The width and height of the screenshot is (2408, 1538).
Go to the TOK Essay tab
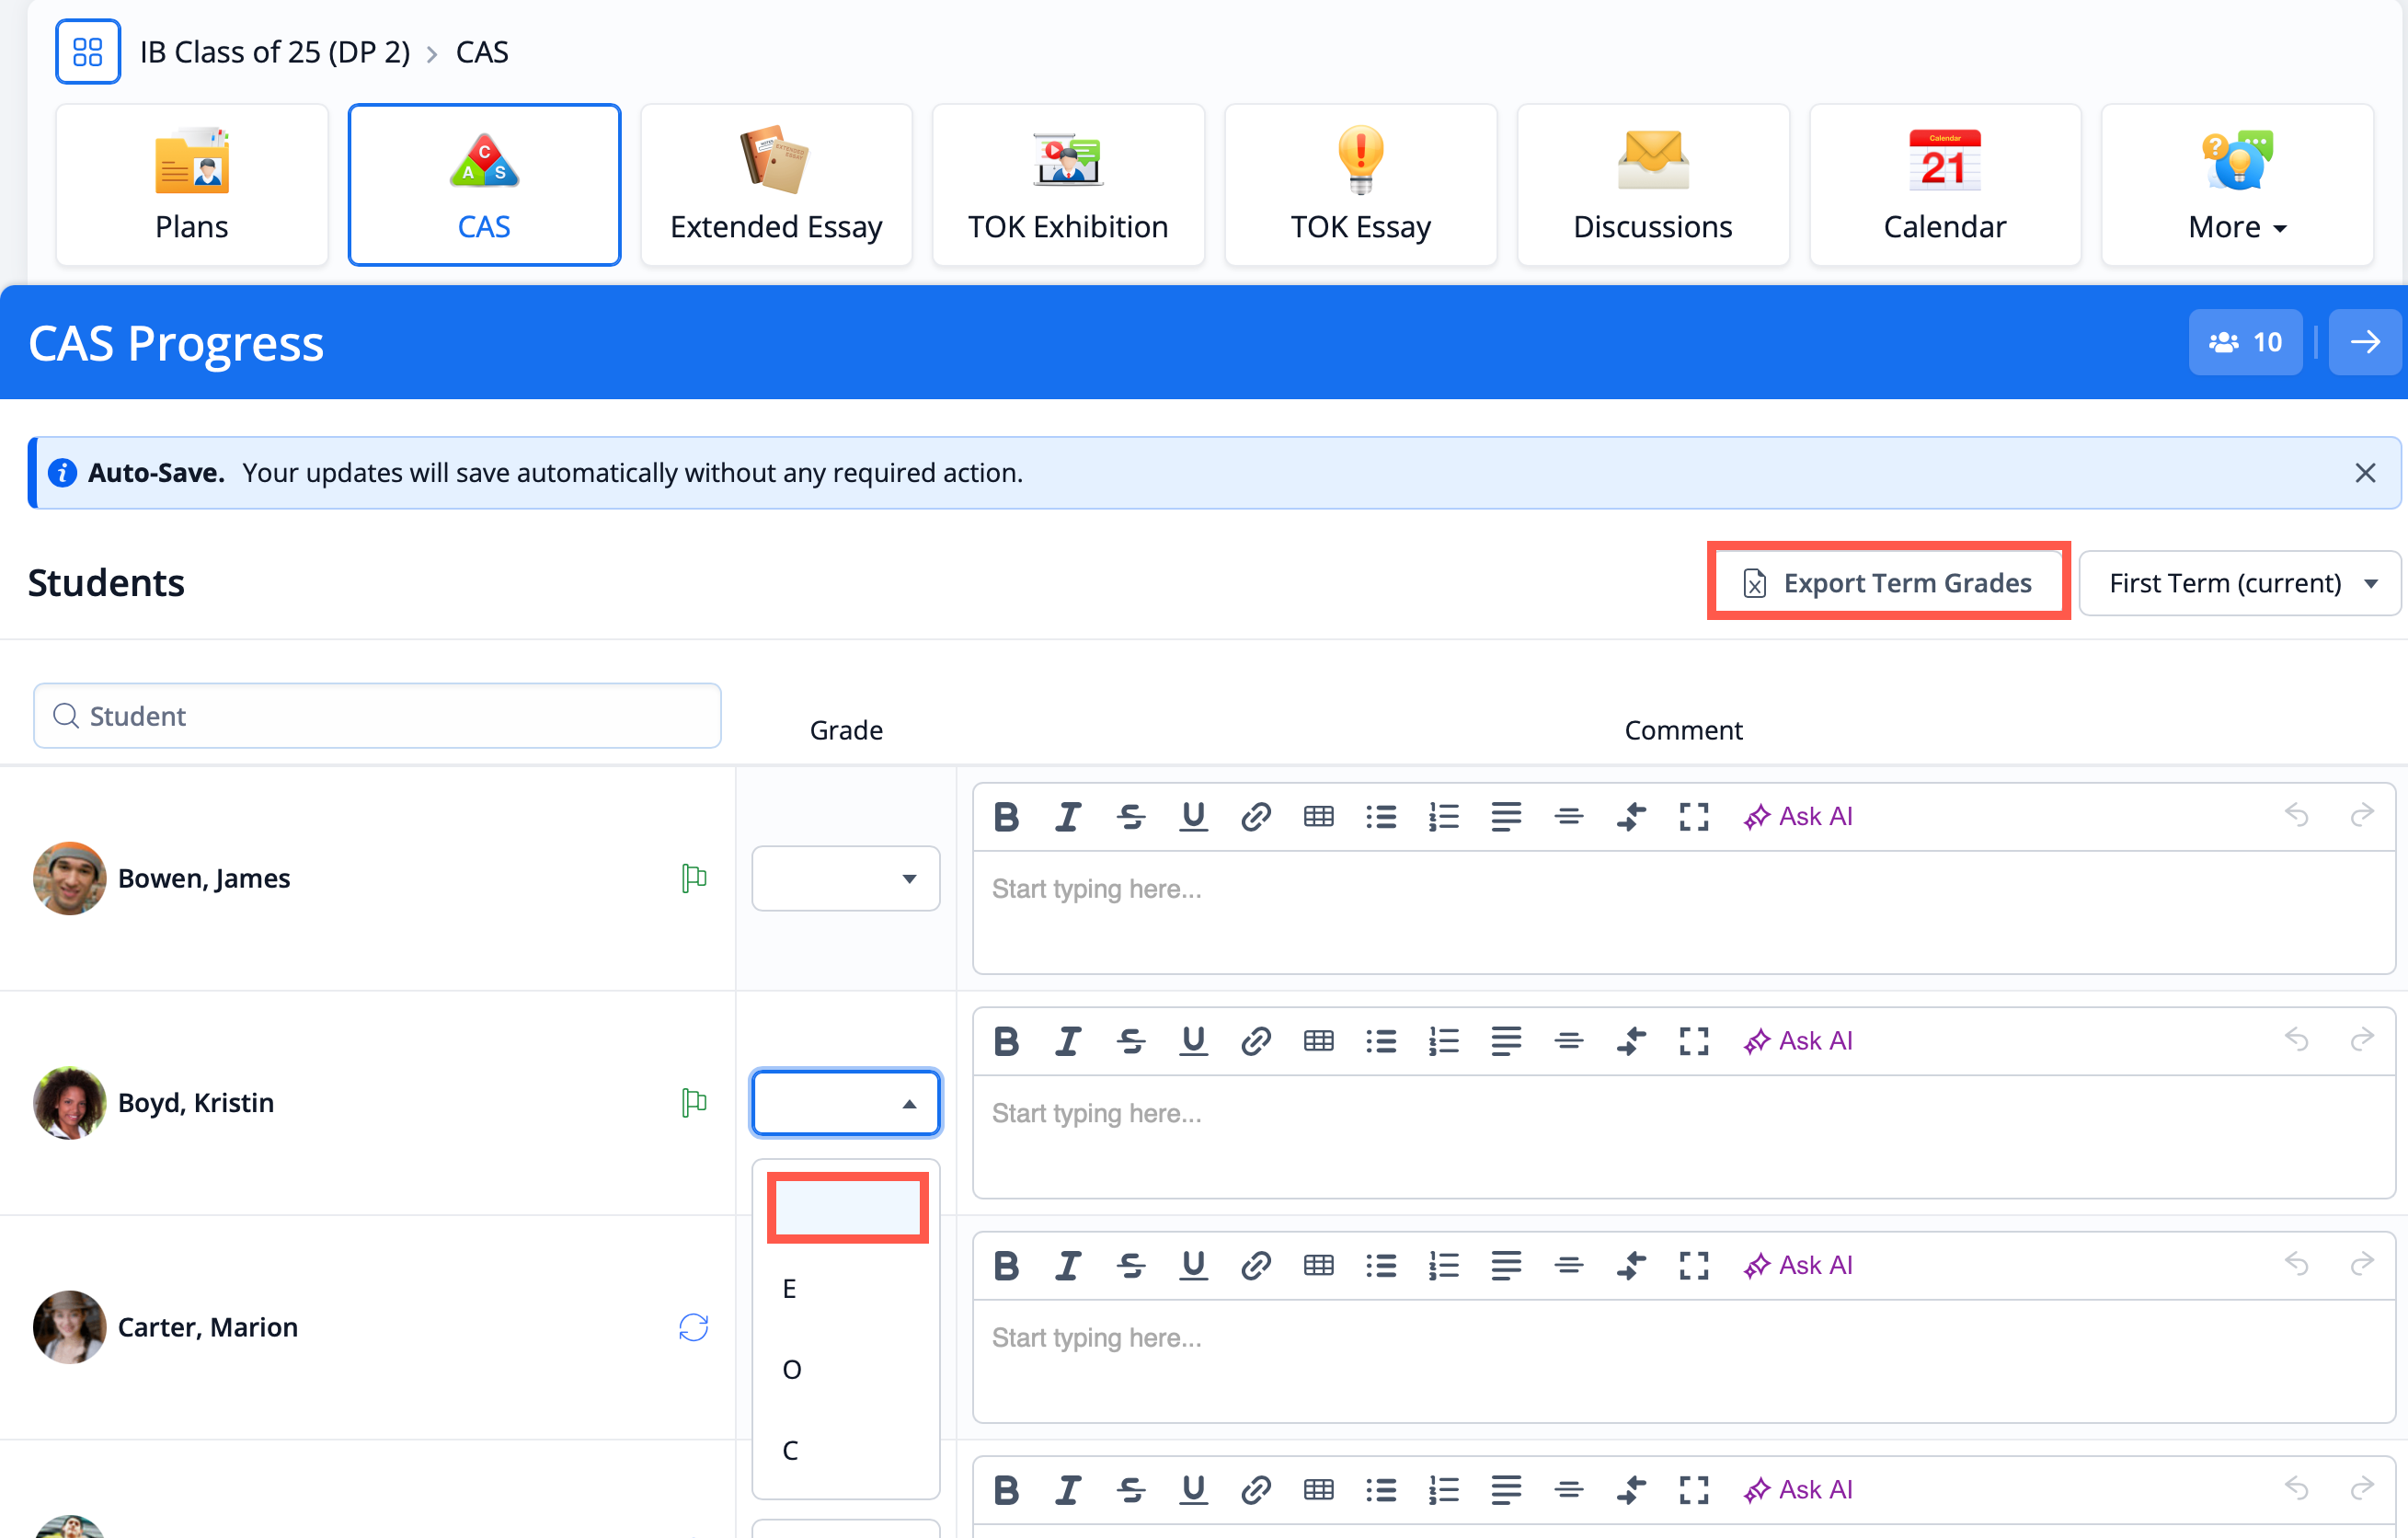pos(1360,185)
